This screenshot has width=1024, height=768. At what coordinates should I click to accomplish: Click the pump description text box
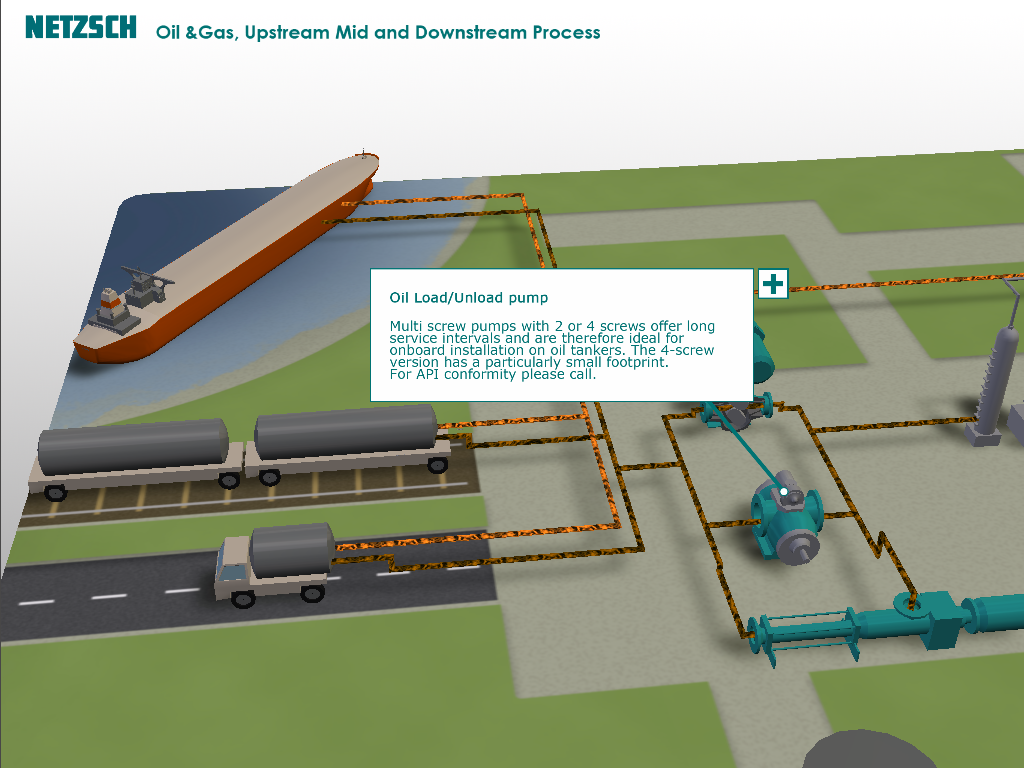click(562, 335)
